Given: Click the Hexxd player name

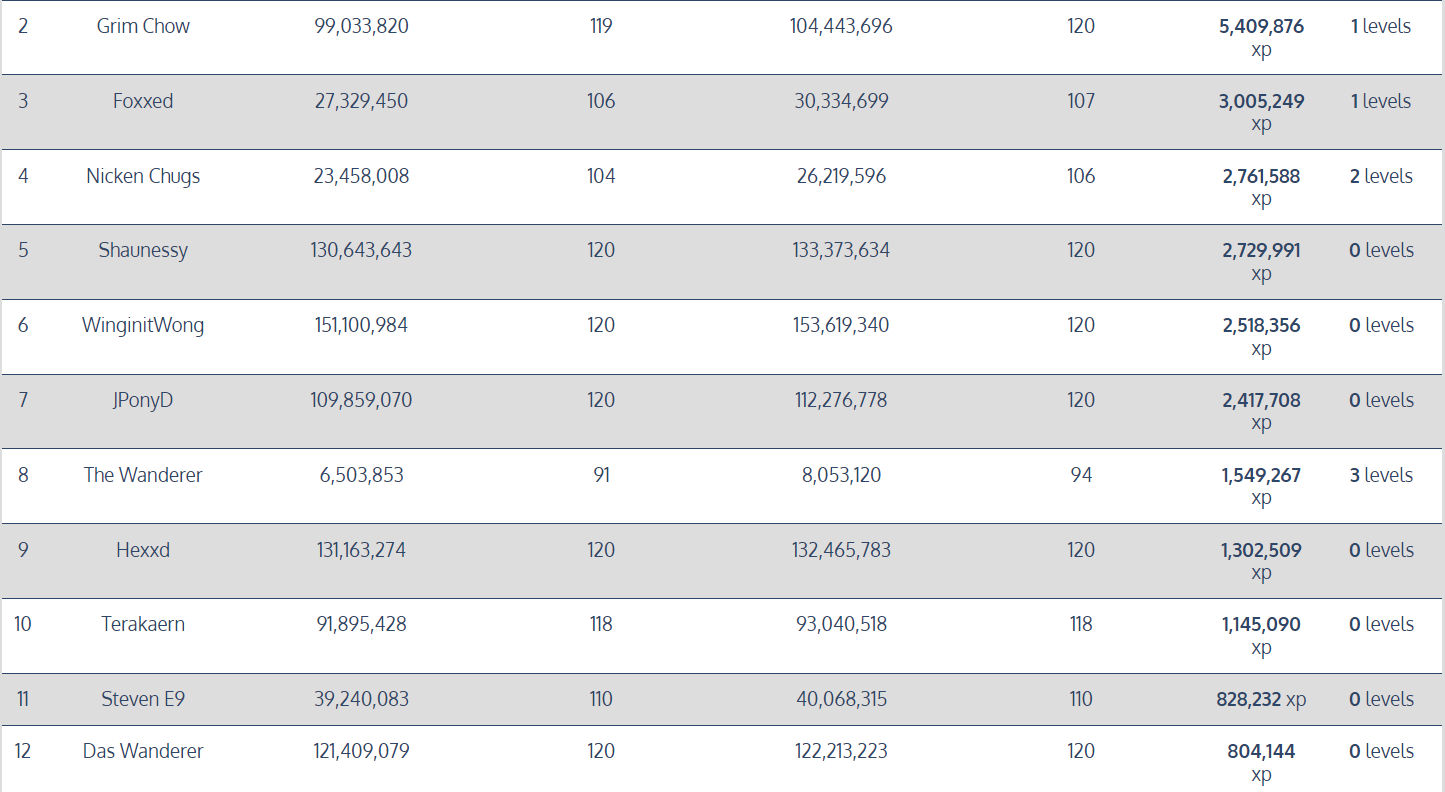Looking at the screenshot, I should [143, 550].
